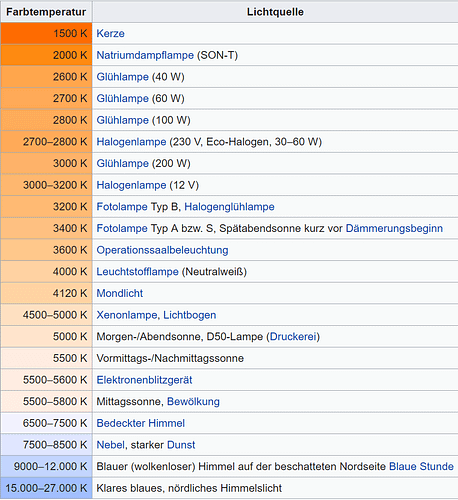
Task: Open the Bewölkung link
Action: tap(193, 402)
